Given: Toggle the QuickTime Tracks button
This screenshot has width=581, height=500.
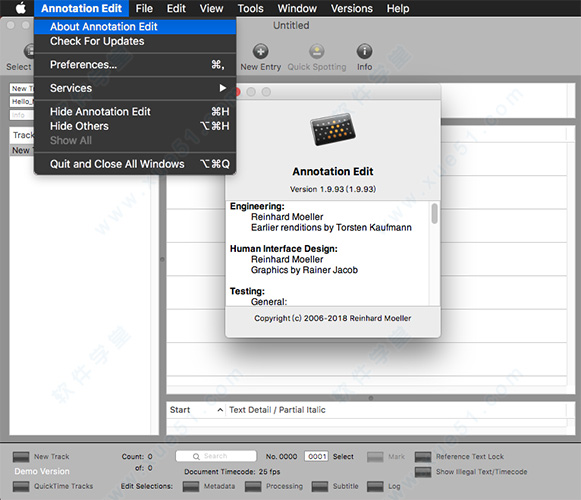Looking at the screenshot, I should [21, 486].
